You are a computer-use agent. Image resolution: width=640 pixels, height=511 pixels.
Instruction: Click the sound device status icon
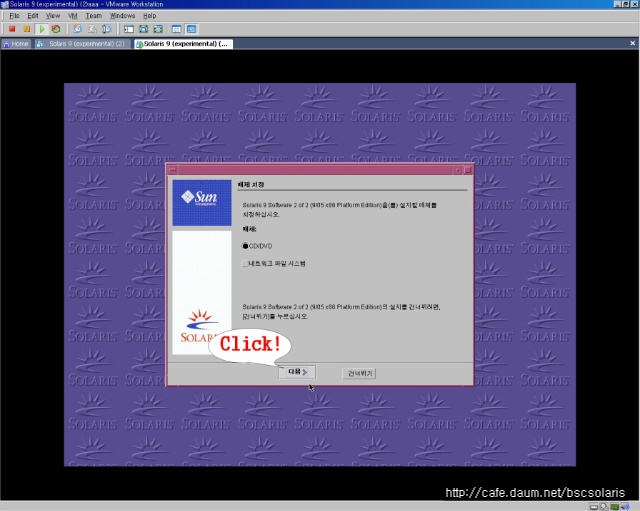(x=625, y=507)
